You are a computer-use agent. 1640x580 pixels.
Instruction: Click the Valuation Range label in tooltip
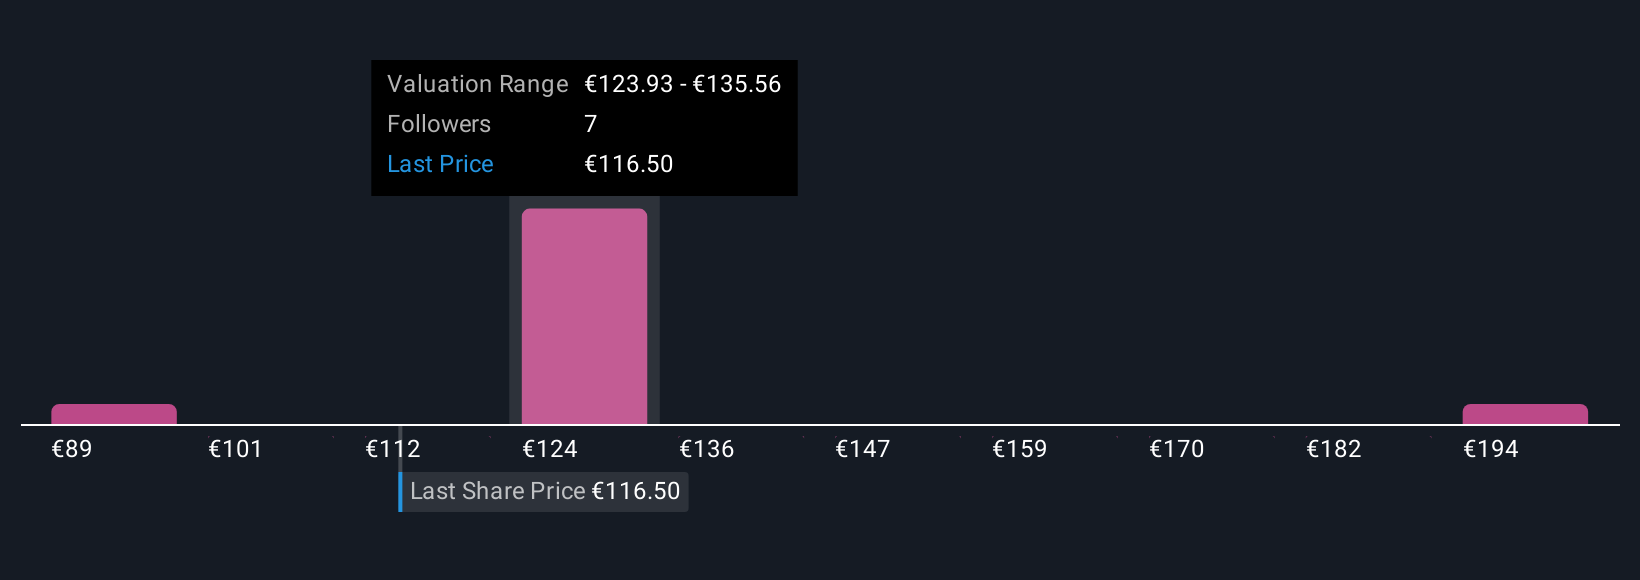click(x=477, y=84)
